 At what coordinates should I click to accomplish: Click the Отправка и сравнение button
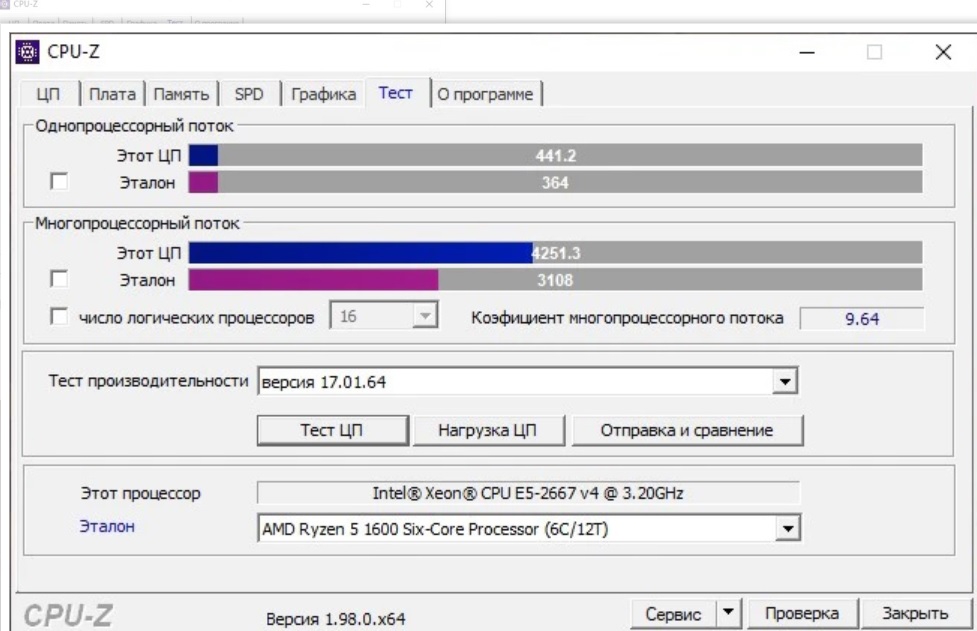coord(687,430)
